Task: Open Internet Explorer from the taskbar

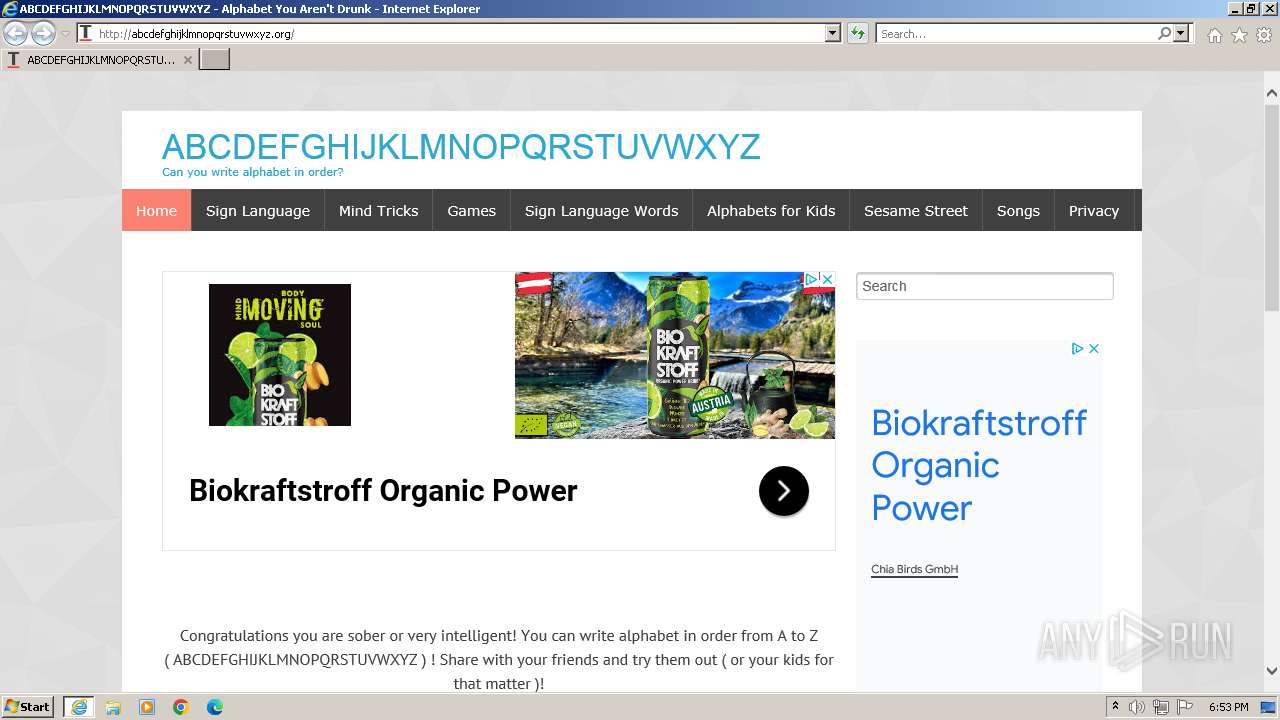Action: pos(79,707)
